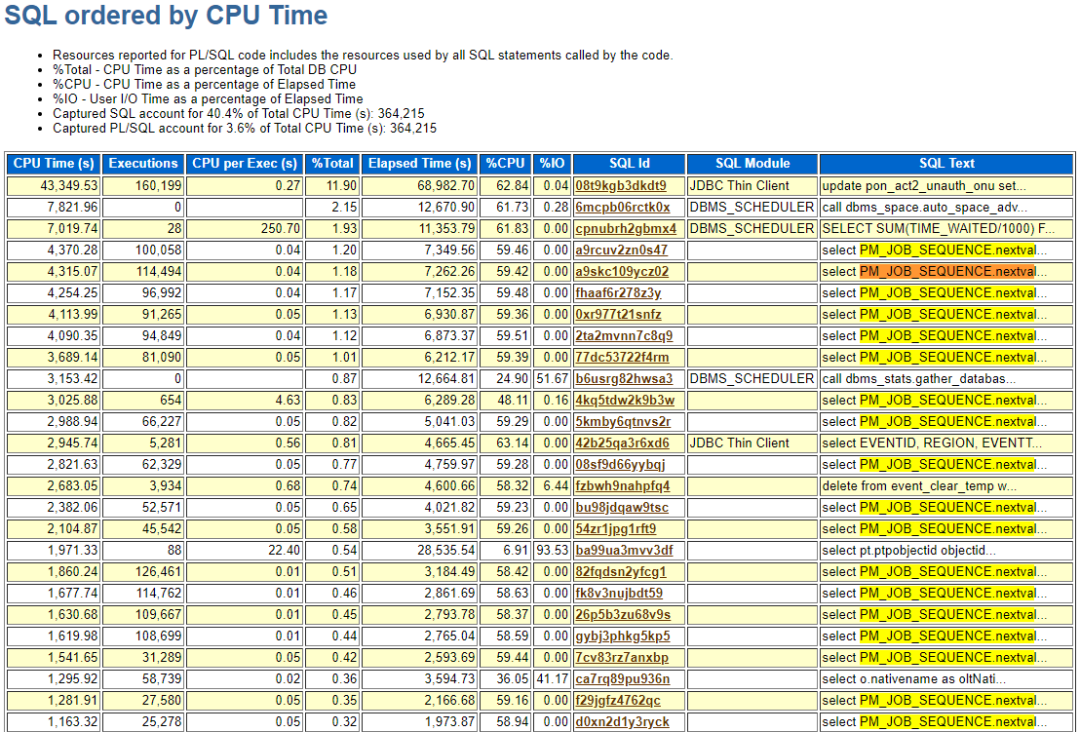Screen dimensions: 1080x732
Task: Click the 6mcpb06rctk0x SQL Id link
Action: tap(622, 207)
